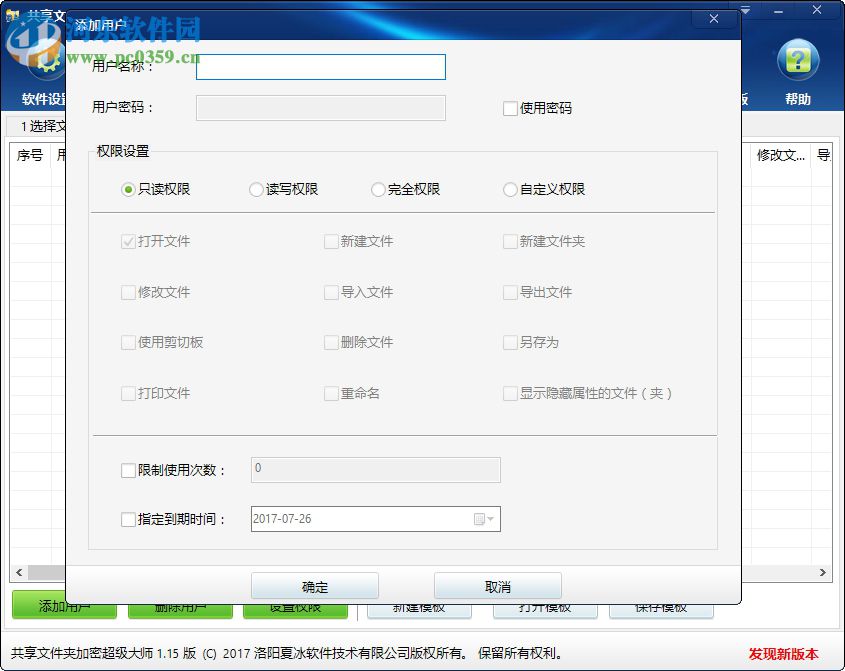Enable the 使用密码 checkbox
Viewport: 845px width, 671px height.
[x=511, y=108]
